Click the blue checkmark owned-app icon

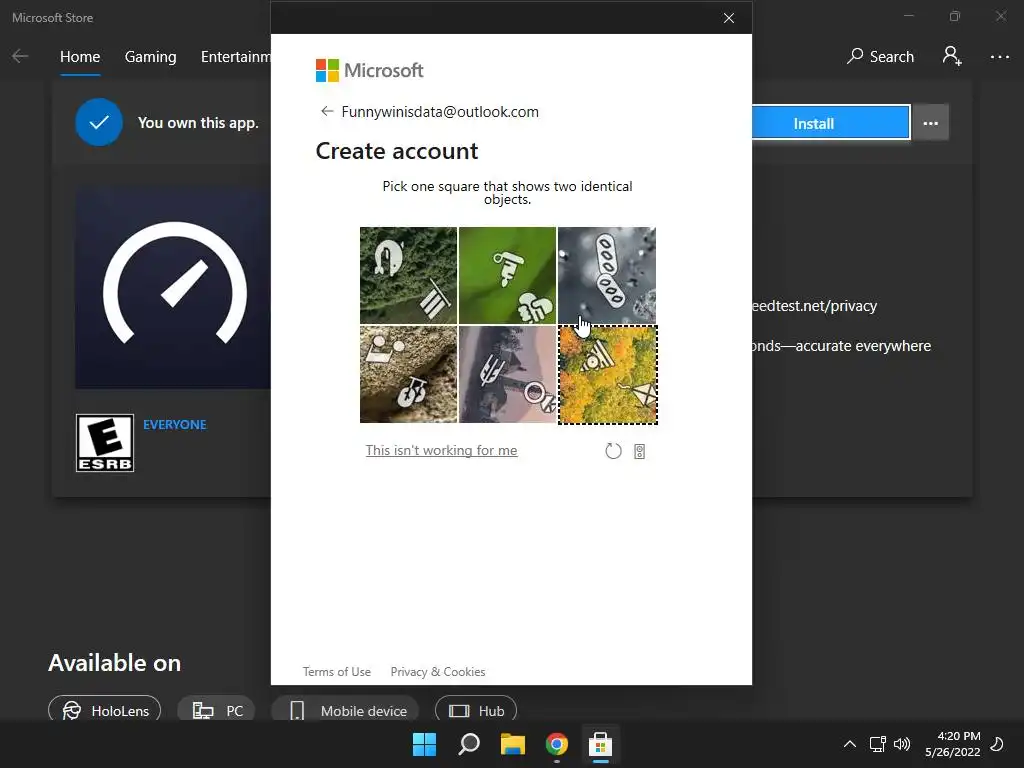(x=99, y=122)
